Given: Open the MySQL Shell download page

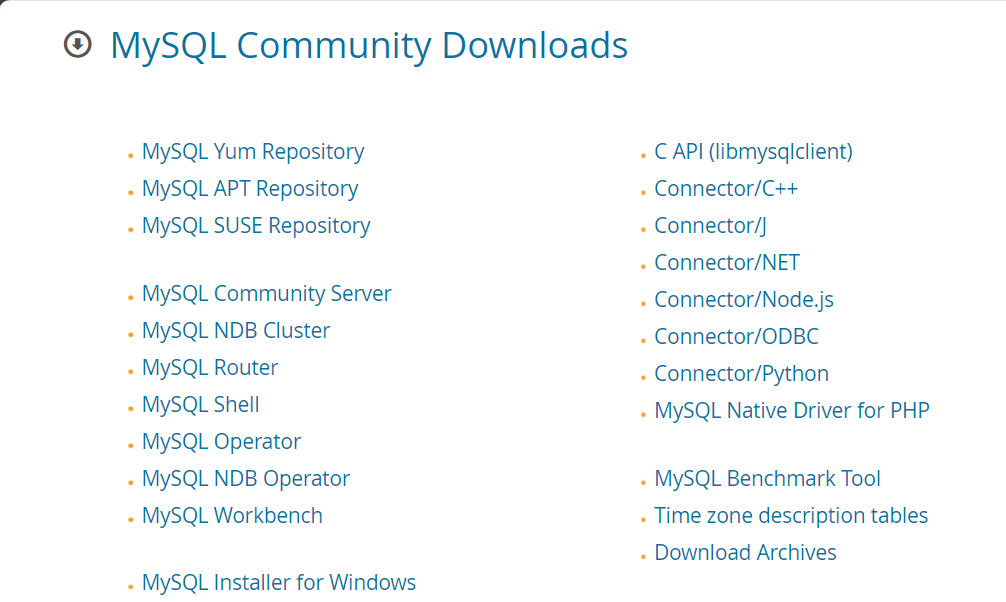Looking at the screenshot, I should coord(201,405).
